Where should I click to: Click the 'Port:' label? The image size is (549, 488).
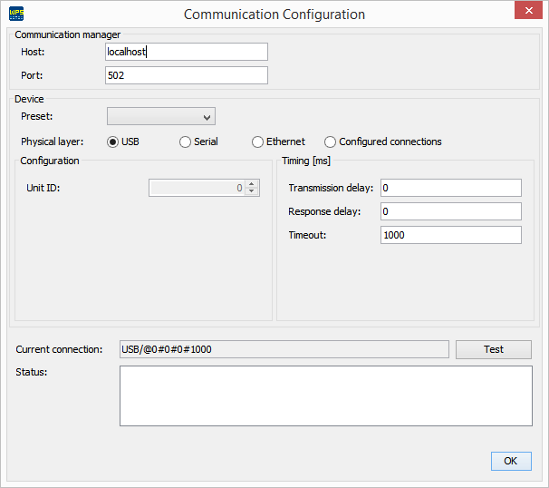[x=32, y=75]
